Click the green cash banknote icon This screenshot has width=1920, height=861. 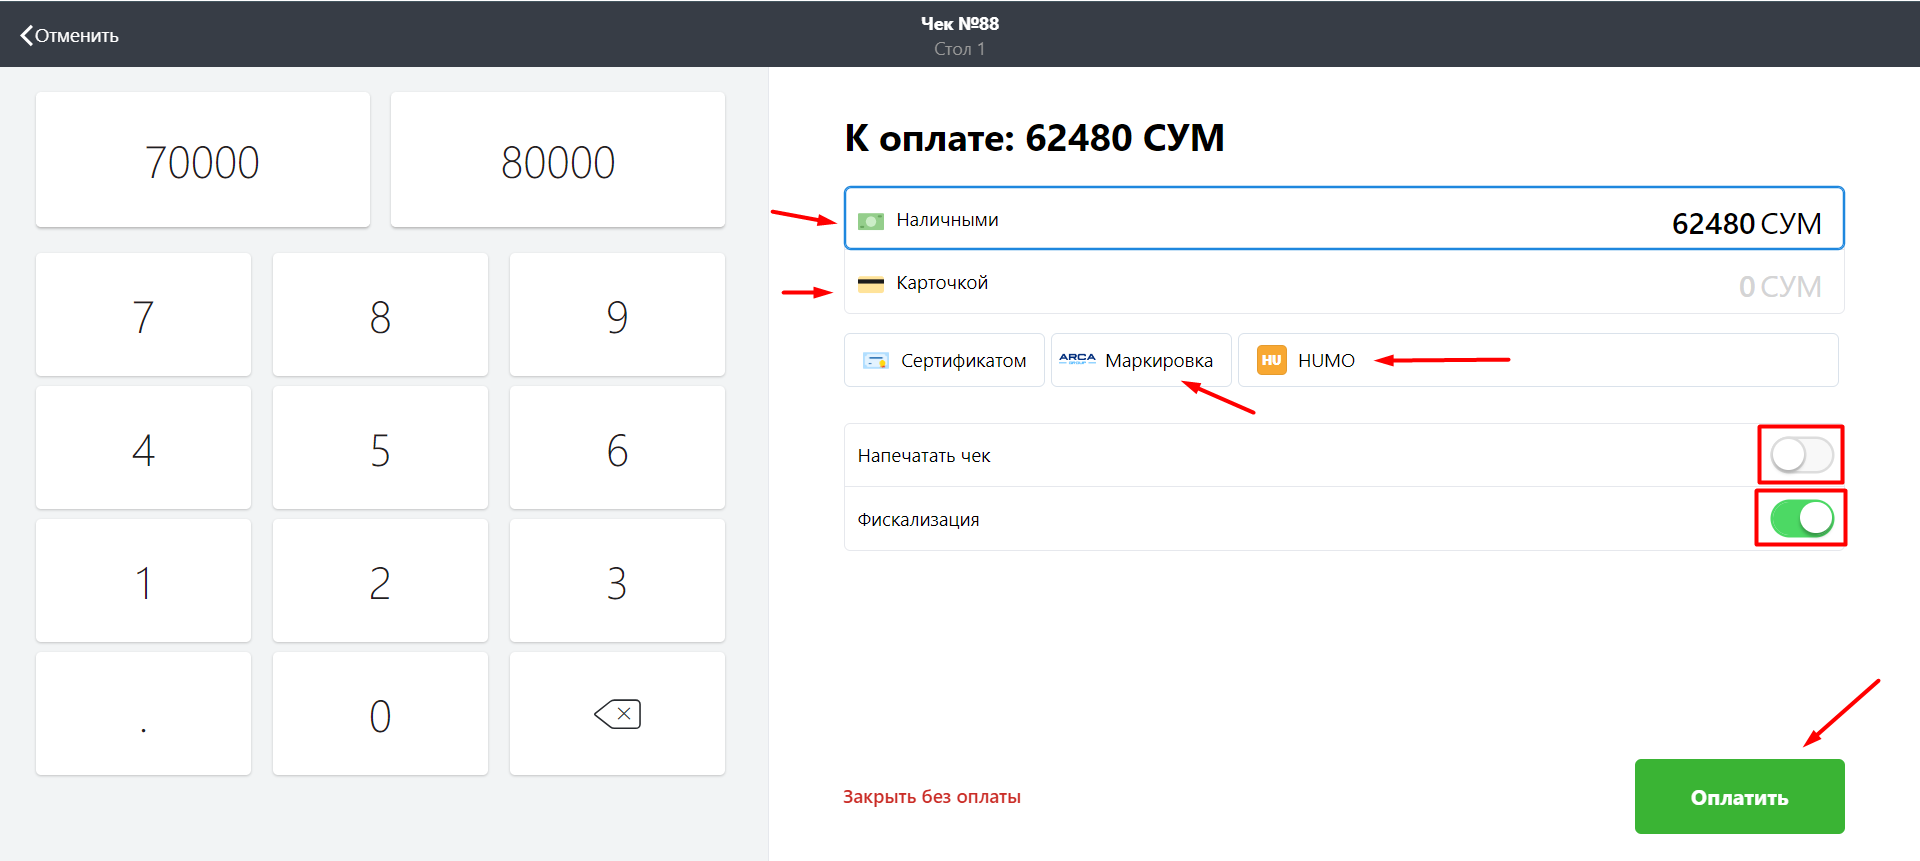(x=871, y=221)
